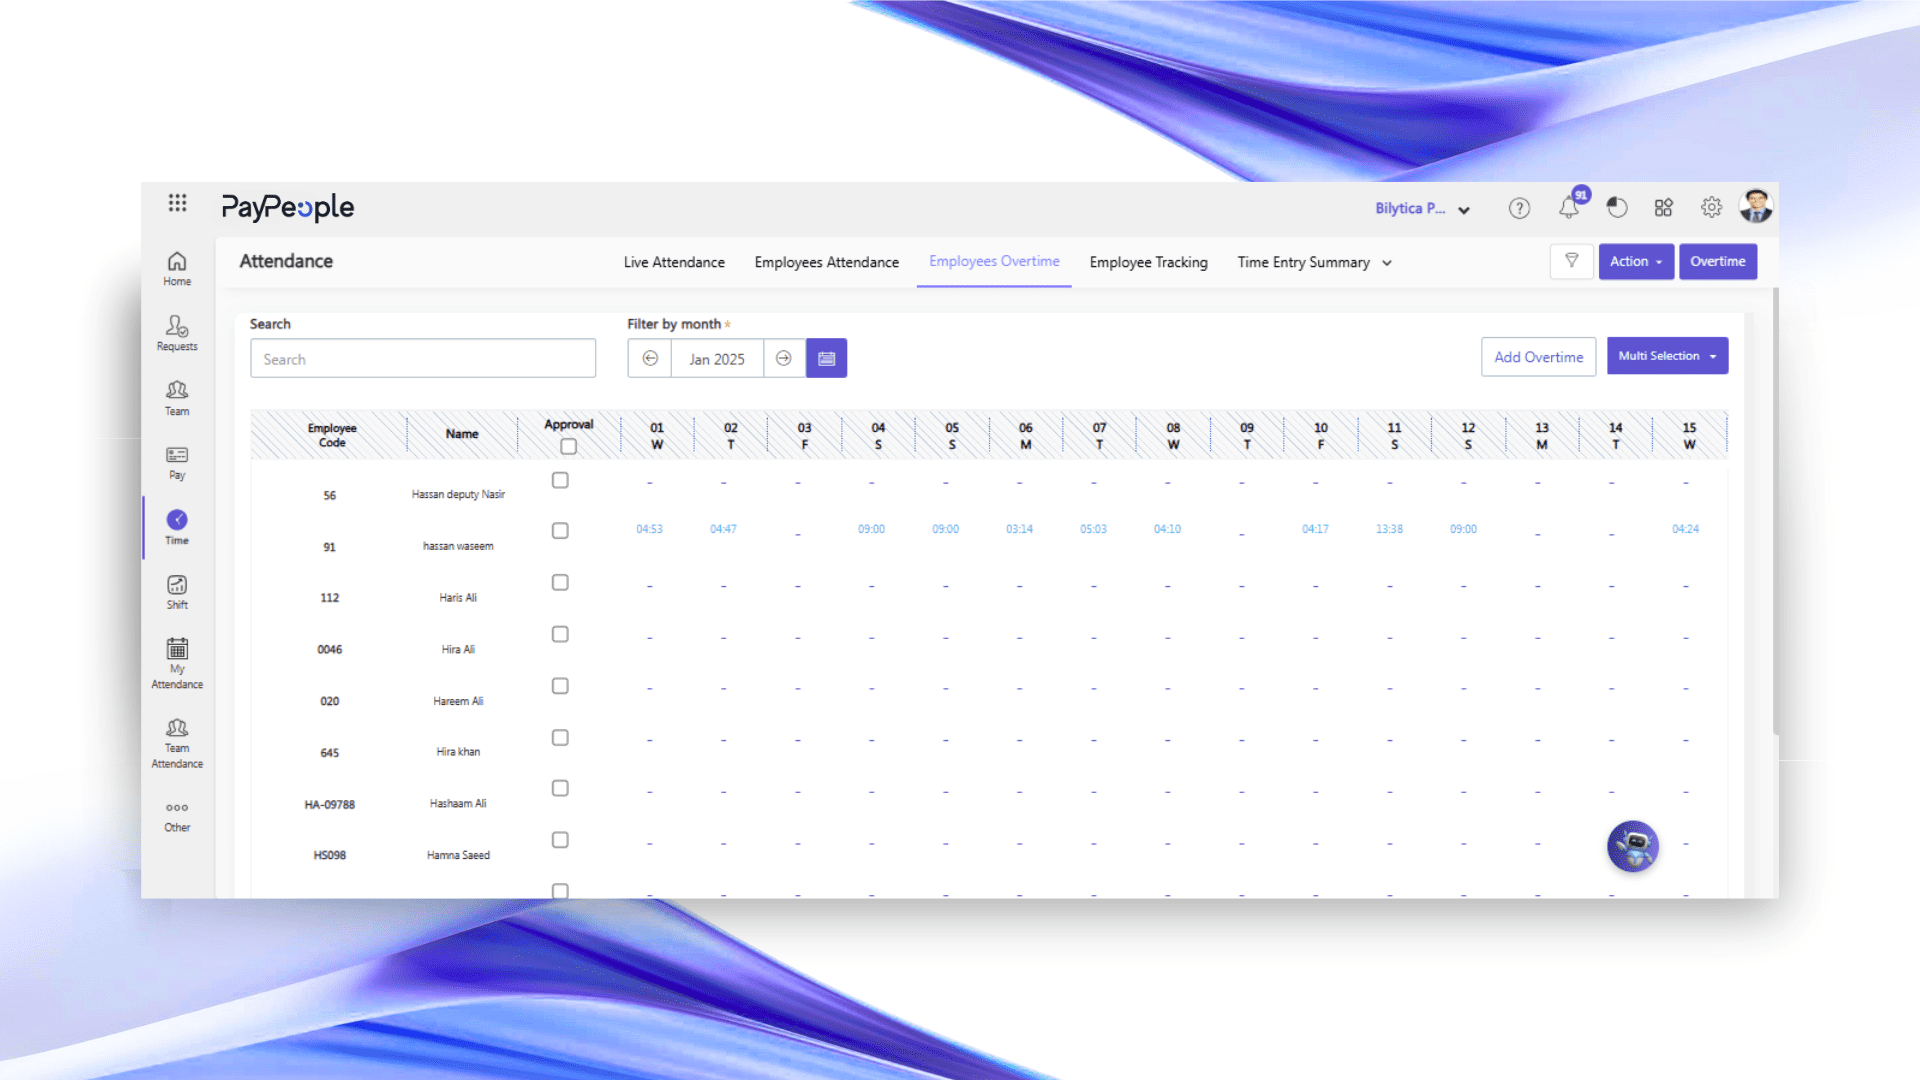The image size is (1920, 1080).
Task: Click into the Search input field
Action: (x=423, y=359)
